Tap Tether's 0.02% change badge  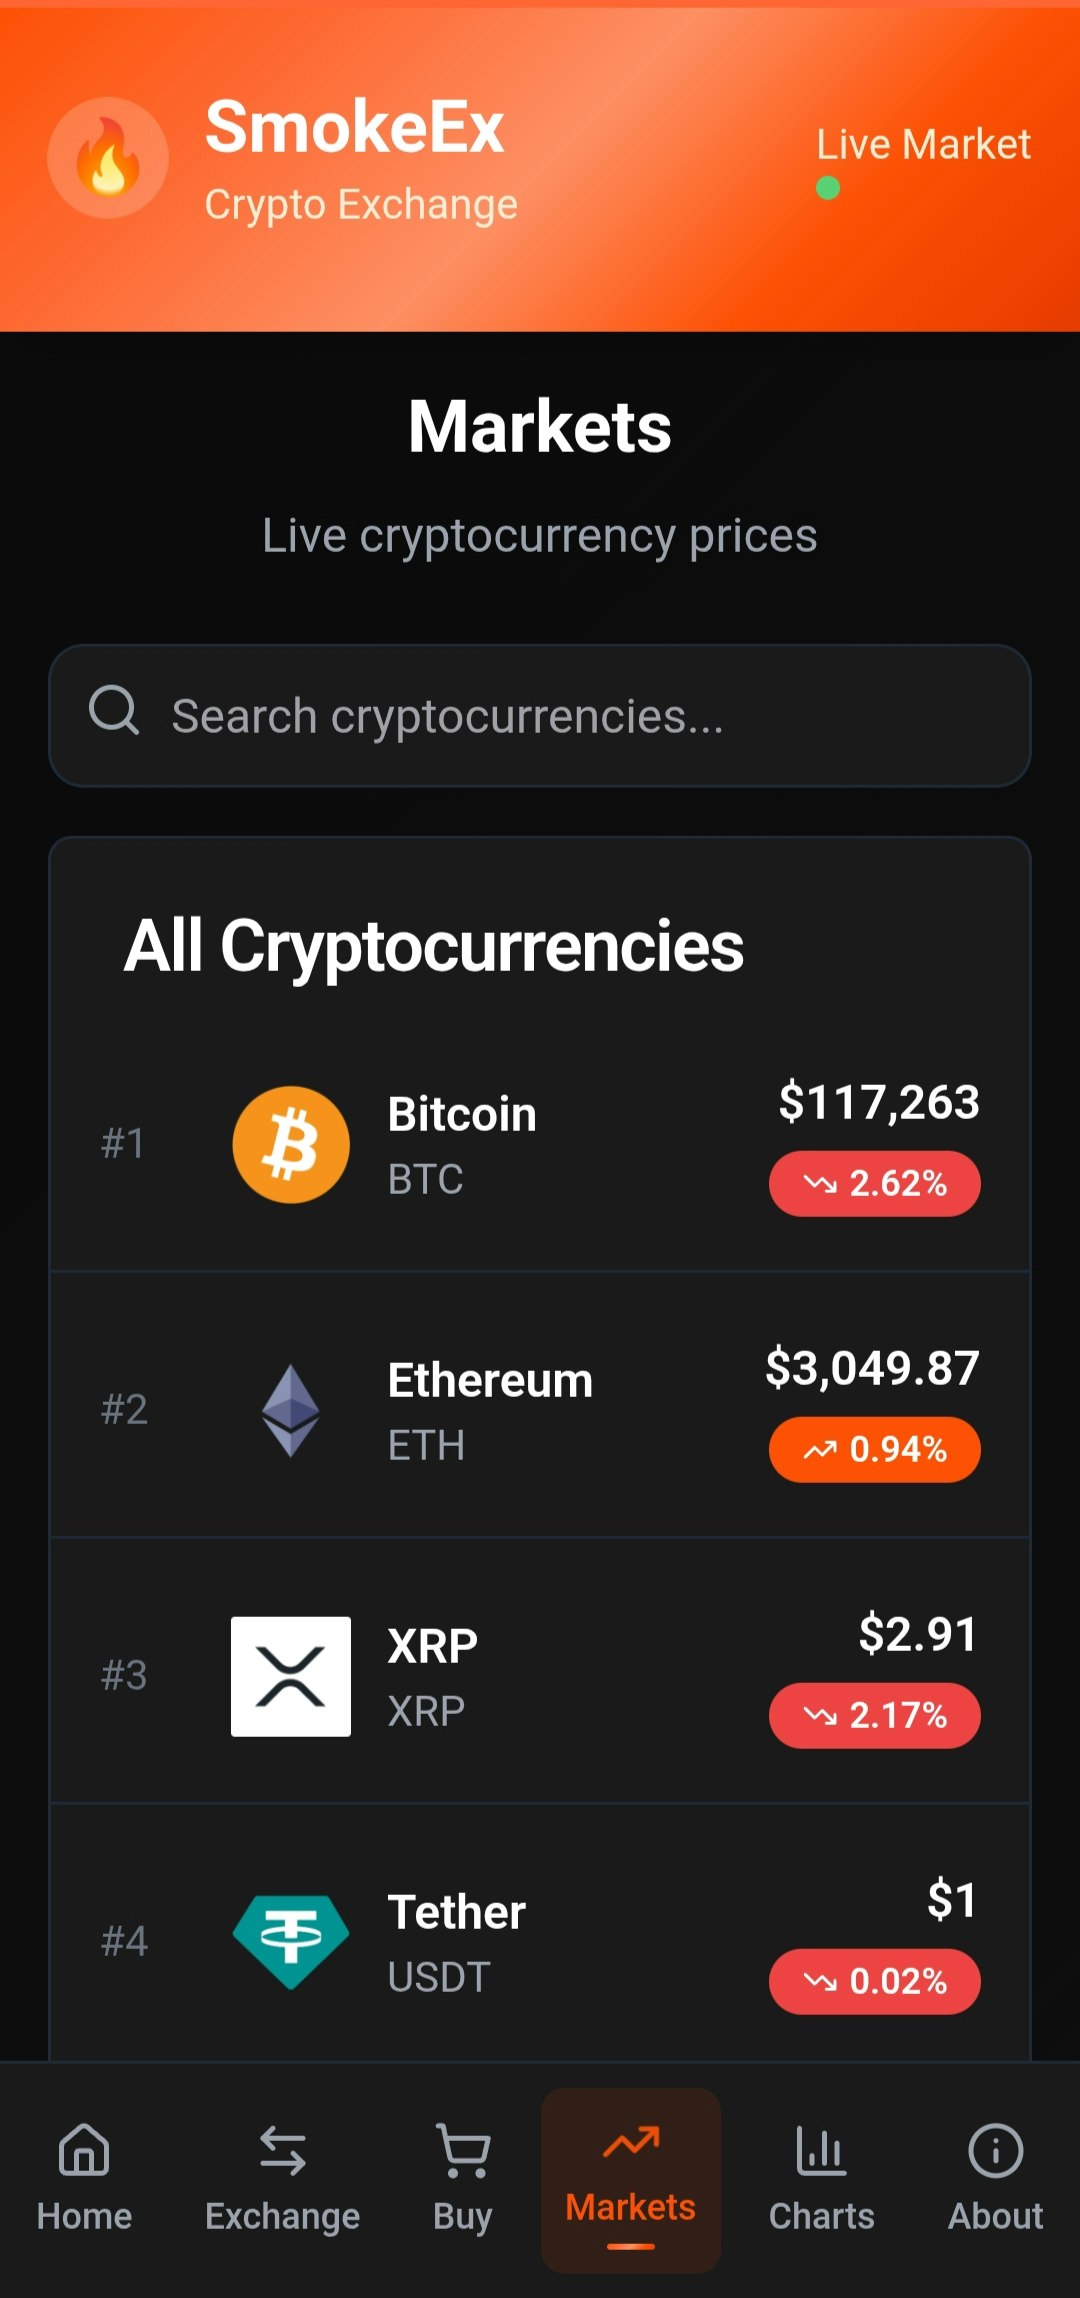tap(875, 1982)
